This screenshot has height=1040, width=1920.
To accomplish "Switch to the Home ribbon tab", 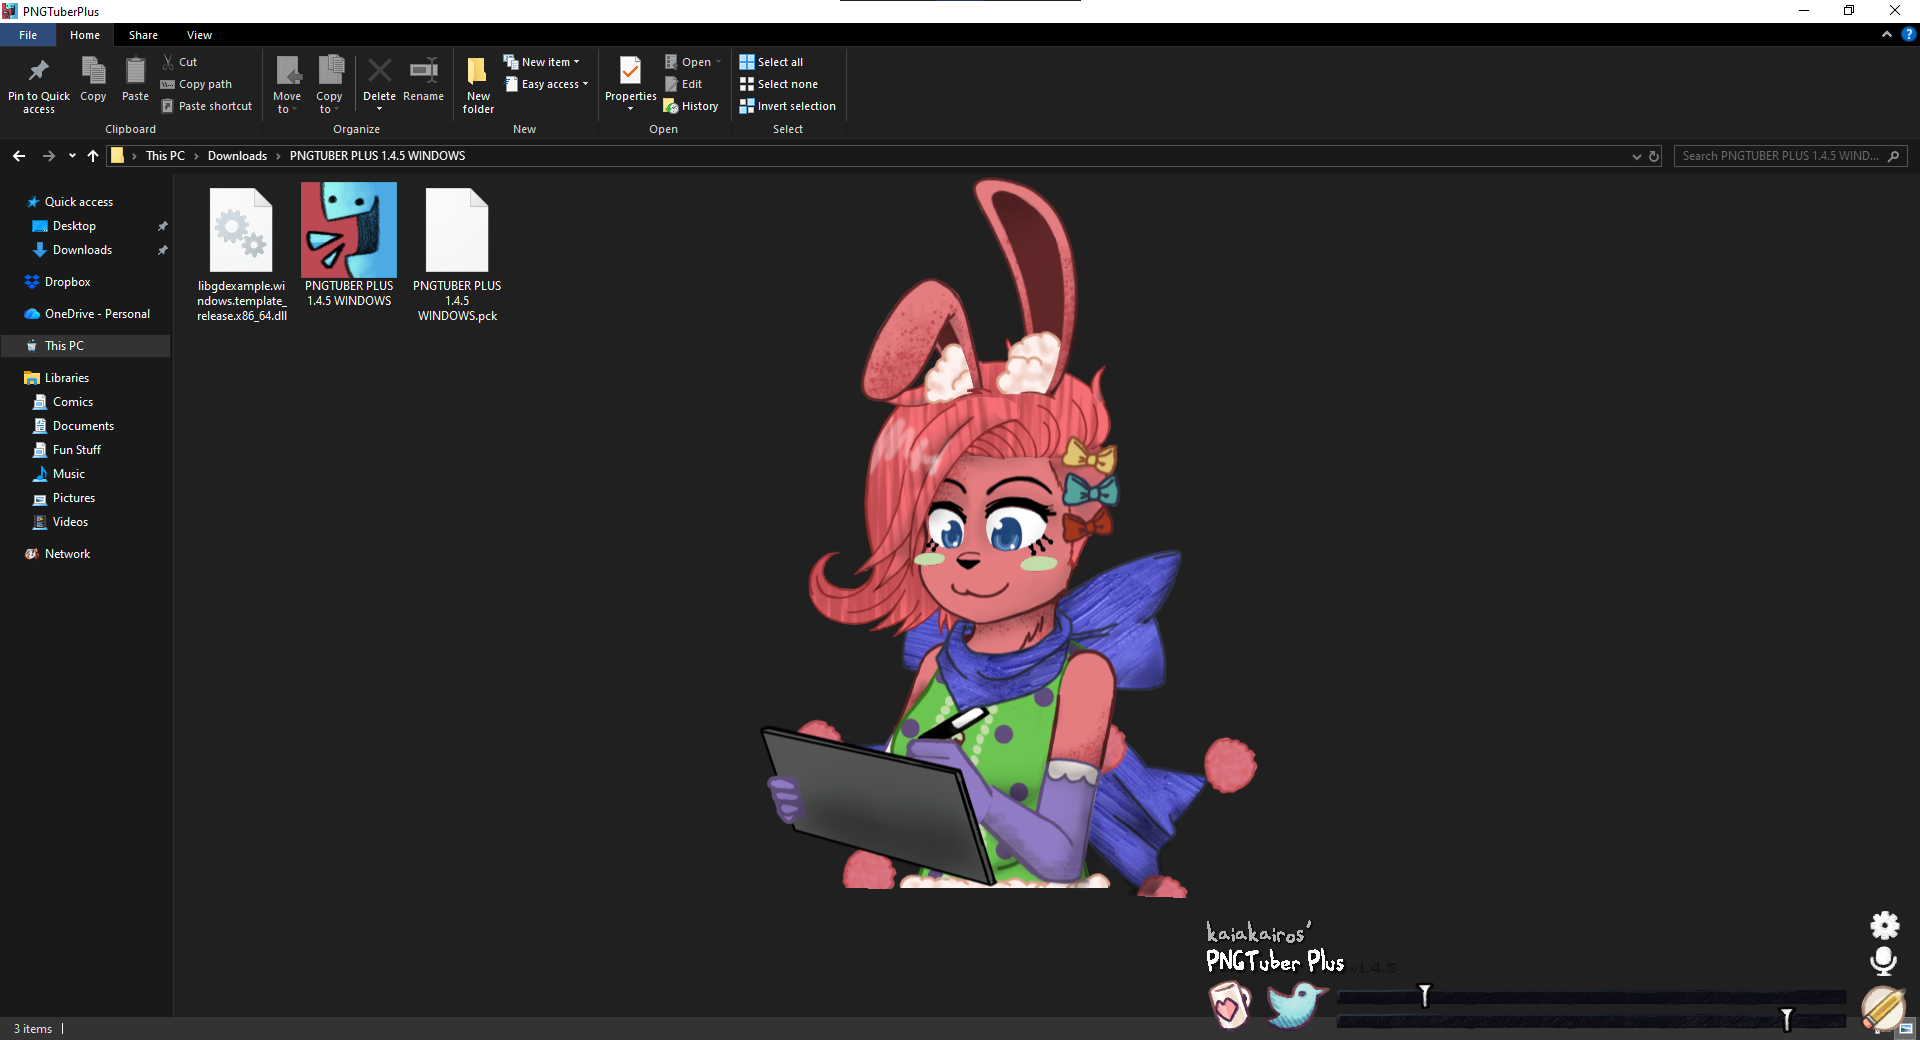I will [85, 35].
